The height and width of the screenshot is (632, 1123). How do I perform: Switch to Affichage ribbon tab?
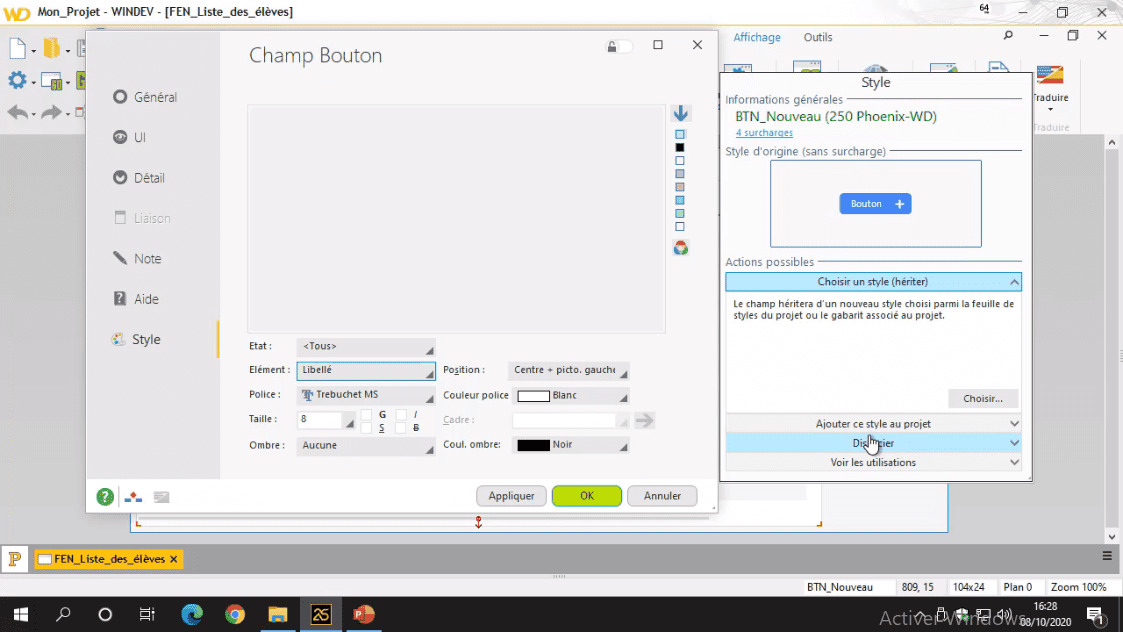point(756,37)
